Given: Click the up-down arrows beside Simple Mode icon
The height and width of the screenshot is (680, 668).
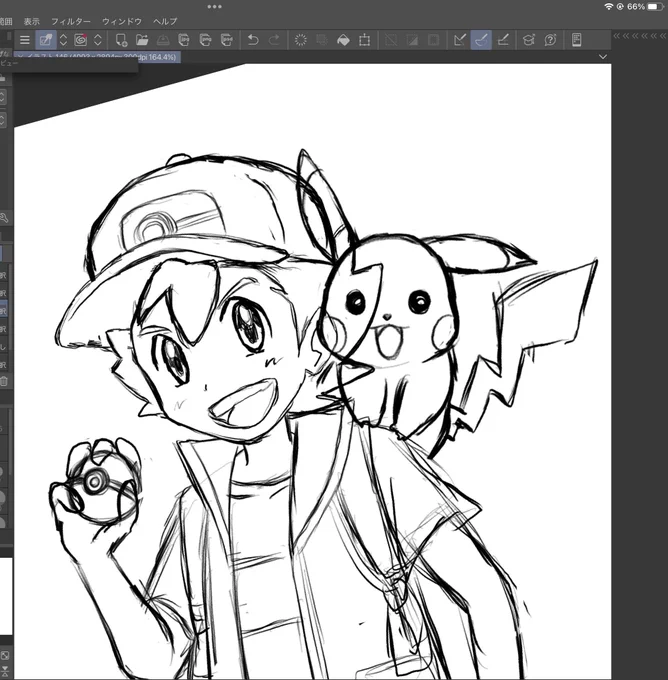Looking at the screenshot, I should pos(63,40).
